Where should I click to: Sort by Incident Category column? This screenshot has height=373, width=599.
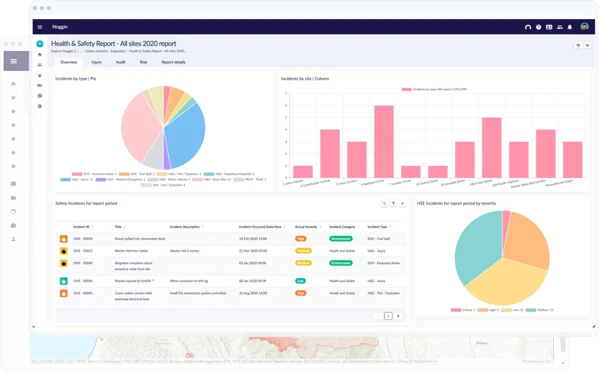click(344, 227)
